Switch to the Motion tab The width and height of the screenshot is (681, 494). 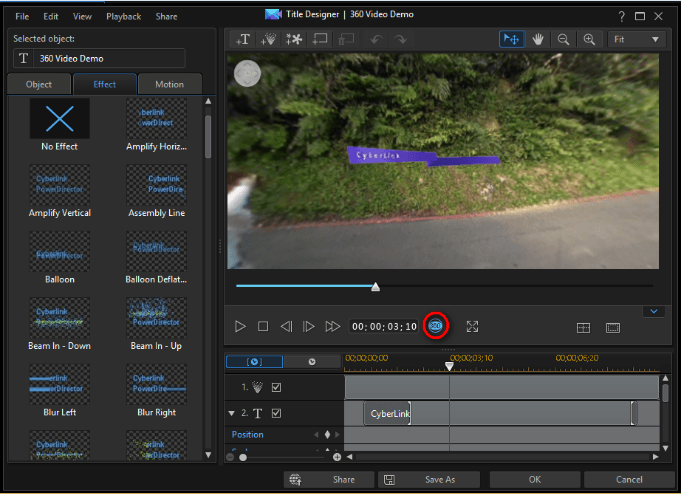pos(169,84)
